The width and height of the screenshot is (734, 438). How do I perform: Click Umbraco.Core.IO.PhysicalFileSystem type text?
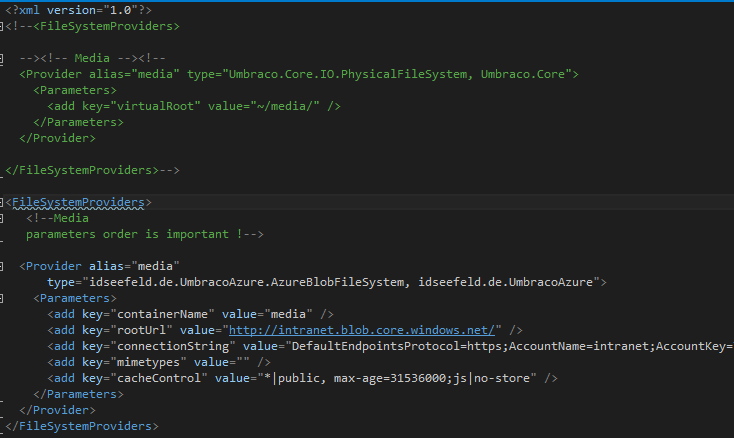348,74
